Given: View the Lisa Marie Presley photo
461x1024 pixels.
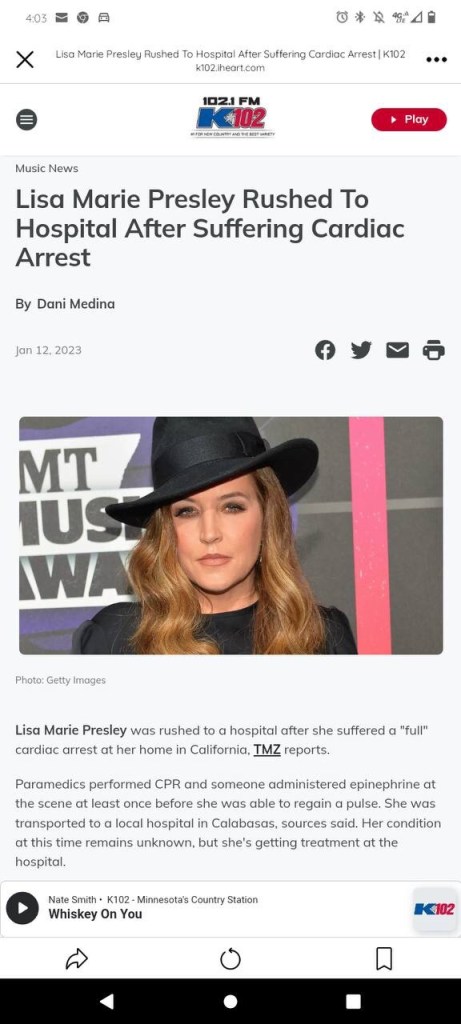Looking at the screenshot, I should pos(231,536).
